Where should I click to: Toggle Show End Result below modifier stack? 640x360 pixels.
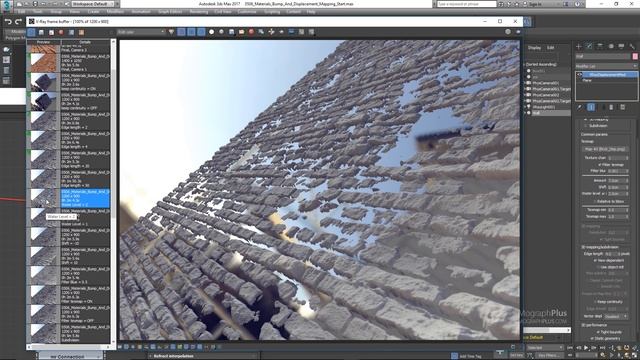[591, 107]
